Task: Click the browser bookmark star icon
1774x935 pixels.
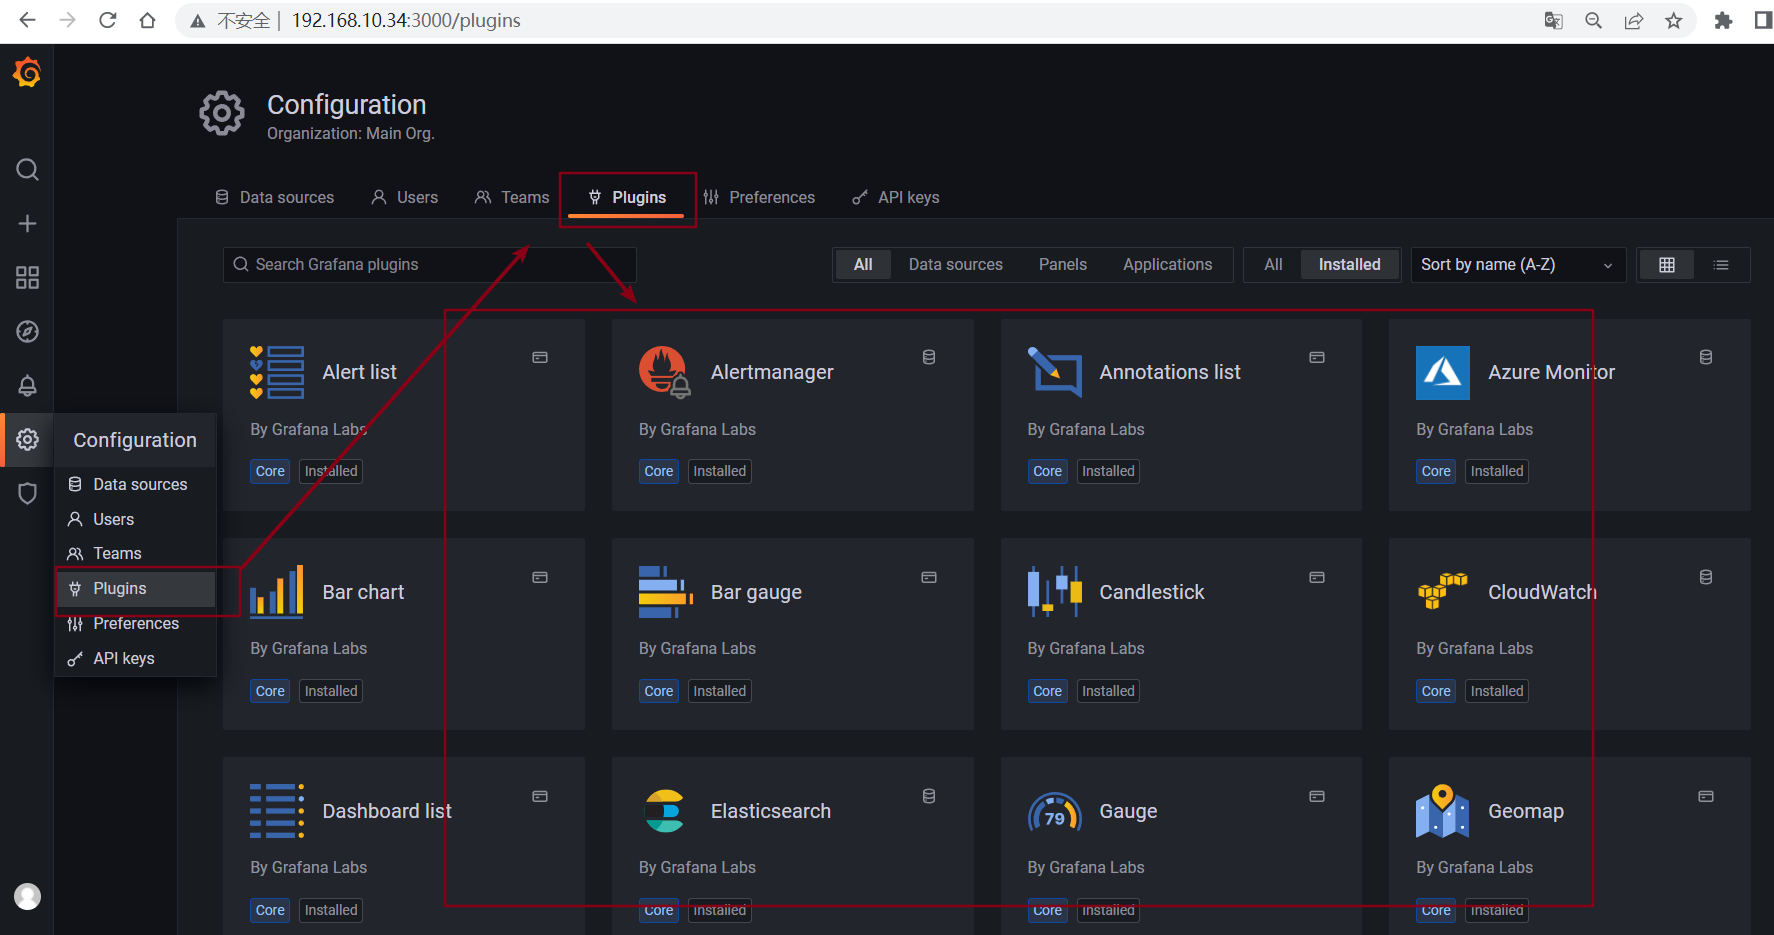Action: [1674, 20]
